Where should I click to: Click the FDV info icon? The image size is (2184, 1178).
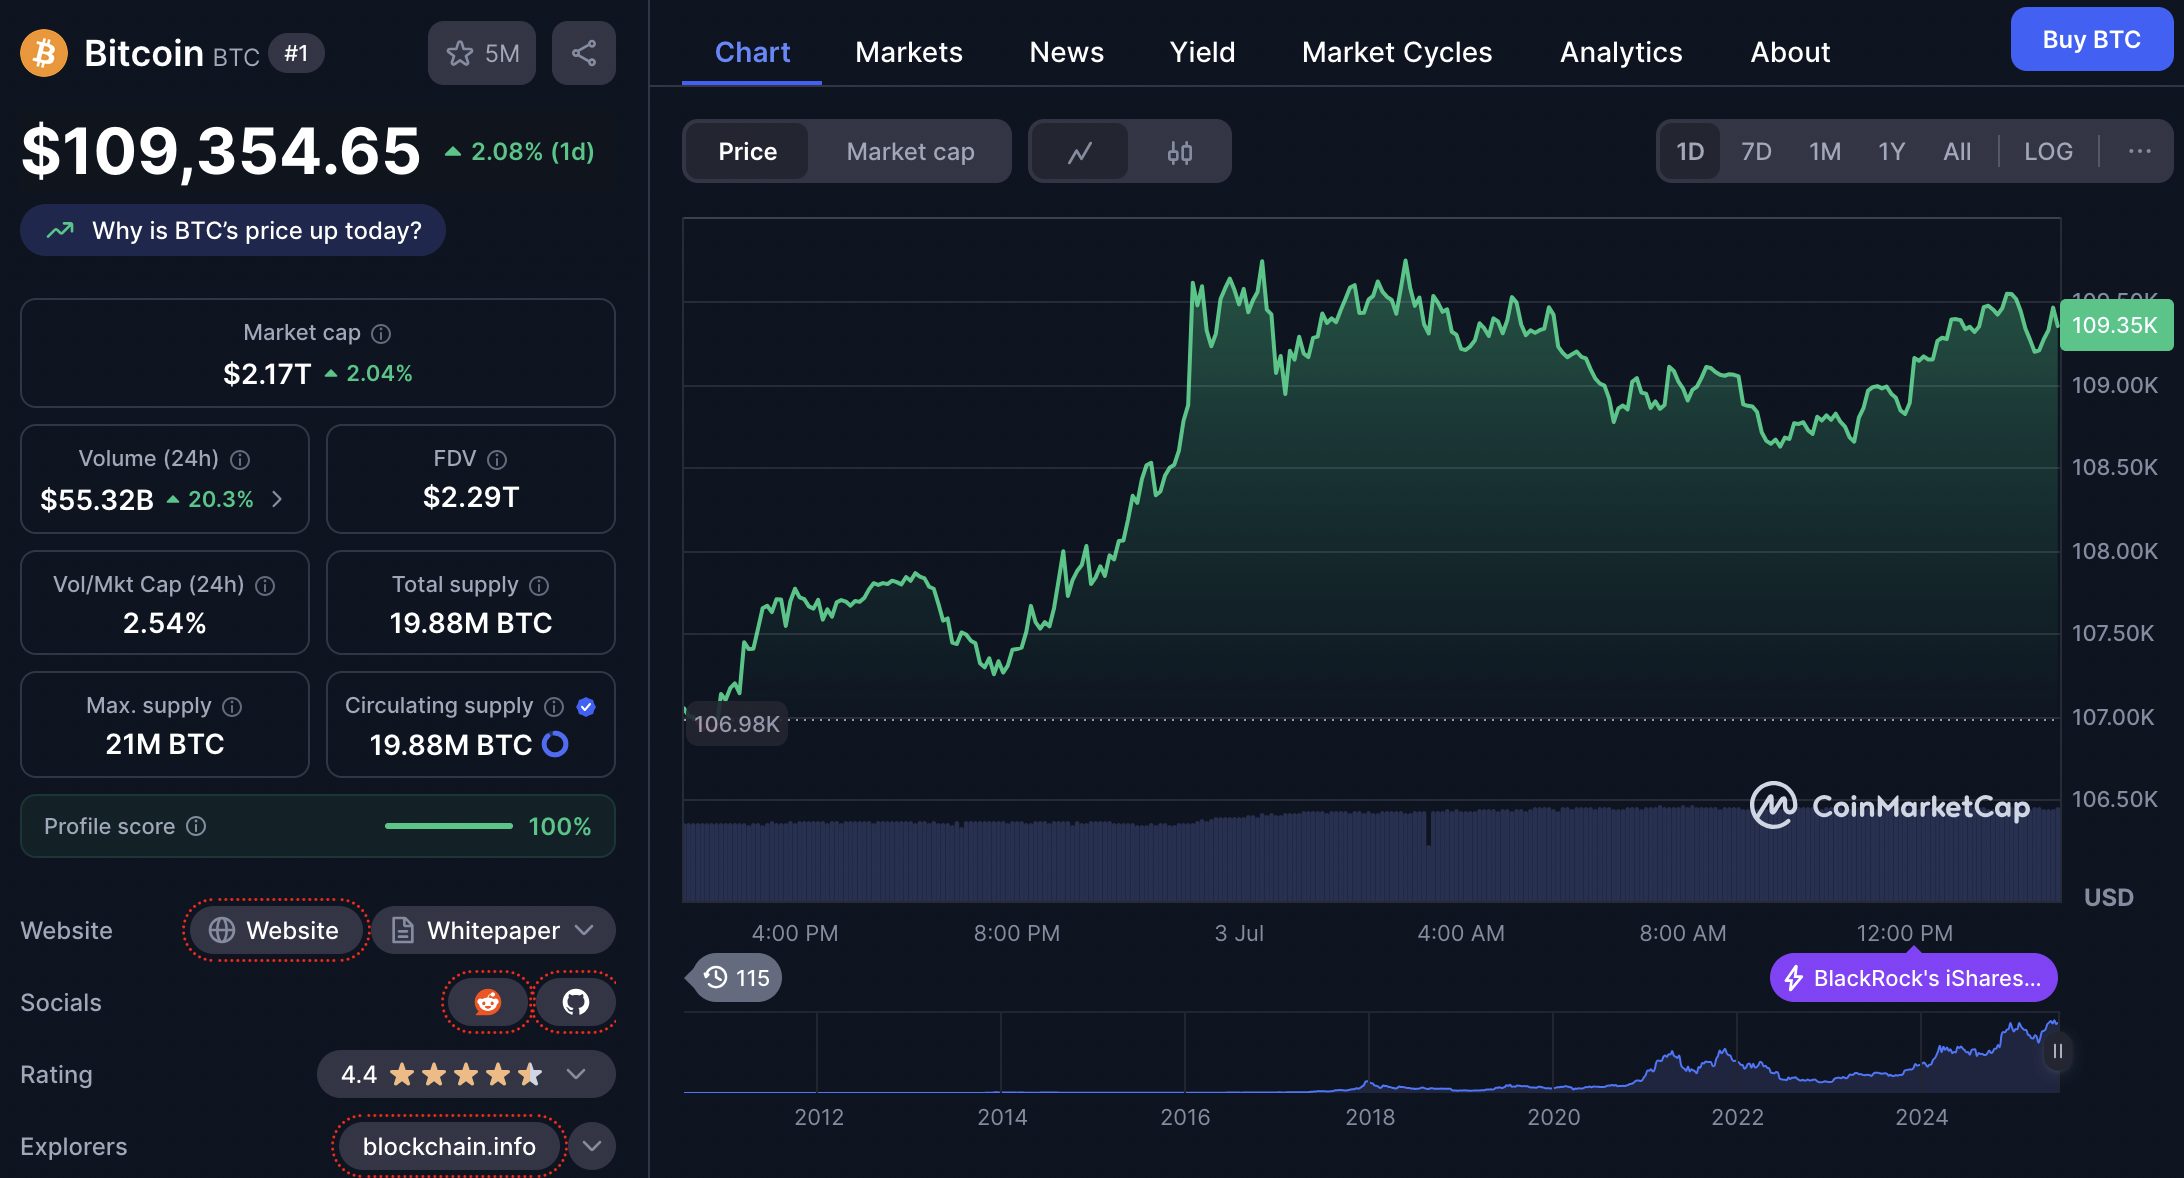[x=497, y=459]
